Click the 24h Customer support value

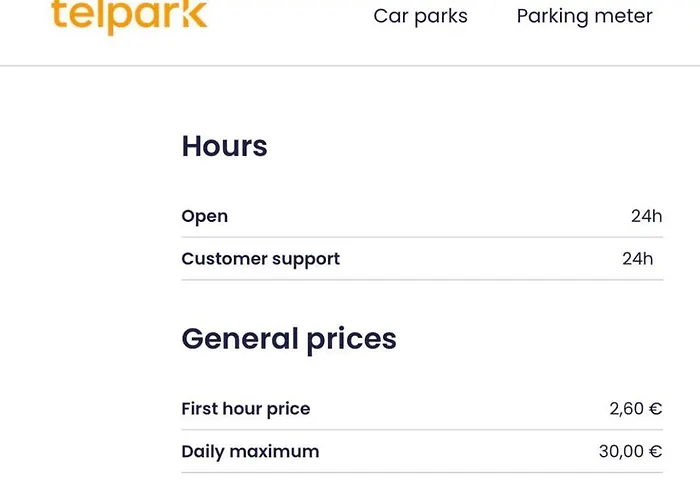(x=638, y=259)
